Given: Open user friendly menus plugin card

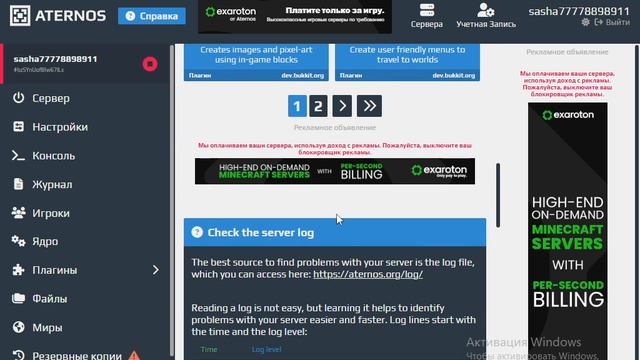Looking at the screenshot, I should 407,62.
